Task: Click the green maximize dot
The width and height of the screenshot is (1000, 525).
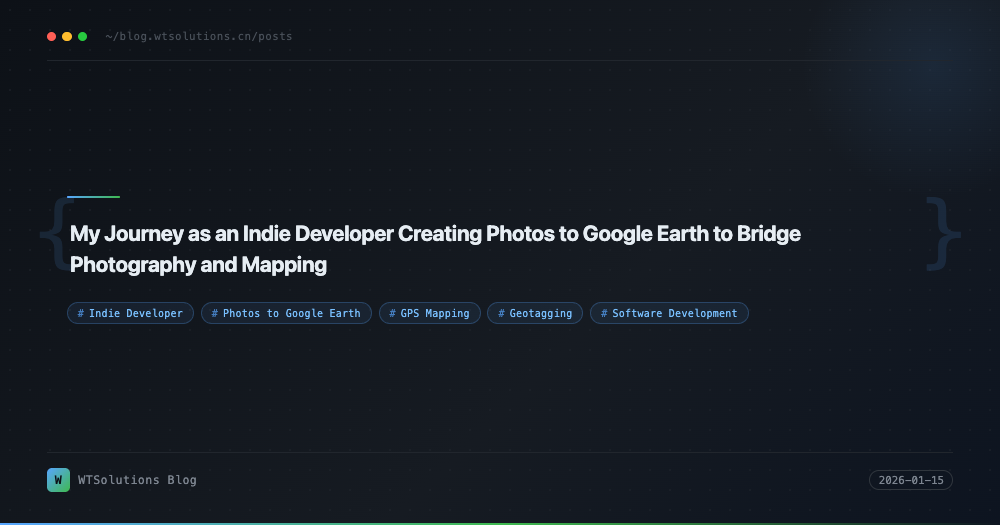Action: point(82,36)
